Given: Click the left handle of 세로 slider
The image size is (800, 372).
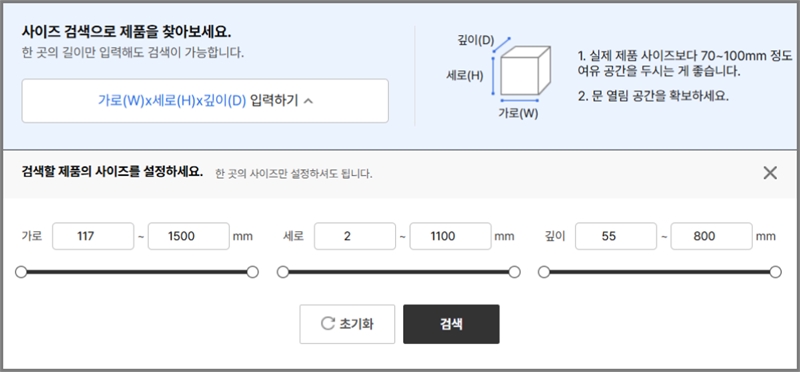Looking at the screenshot, I should 283,272.
